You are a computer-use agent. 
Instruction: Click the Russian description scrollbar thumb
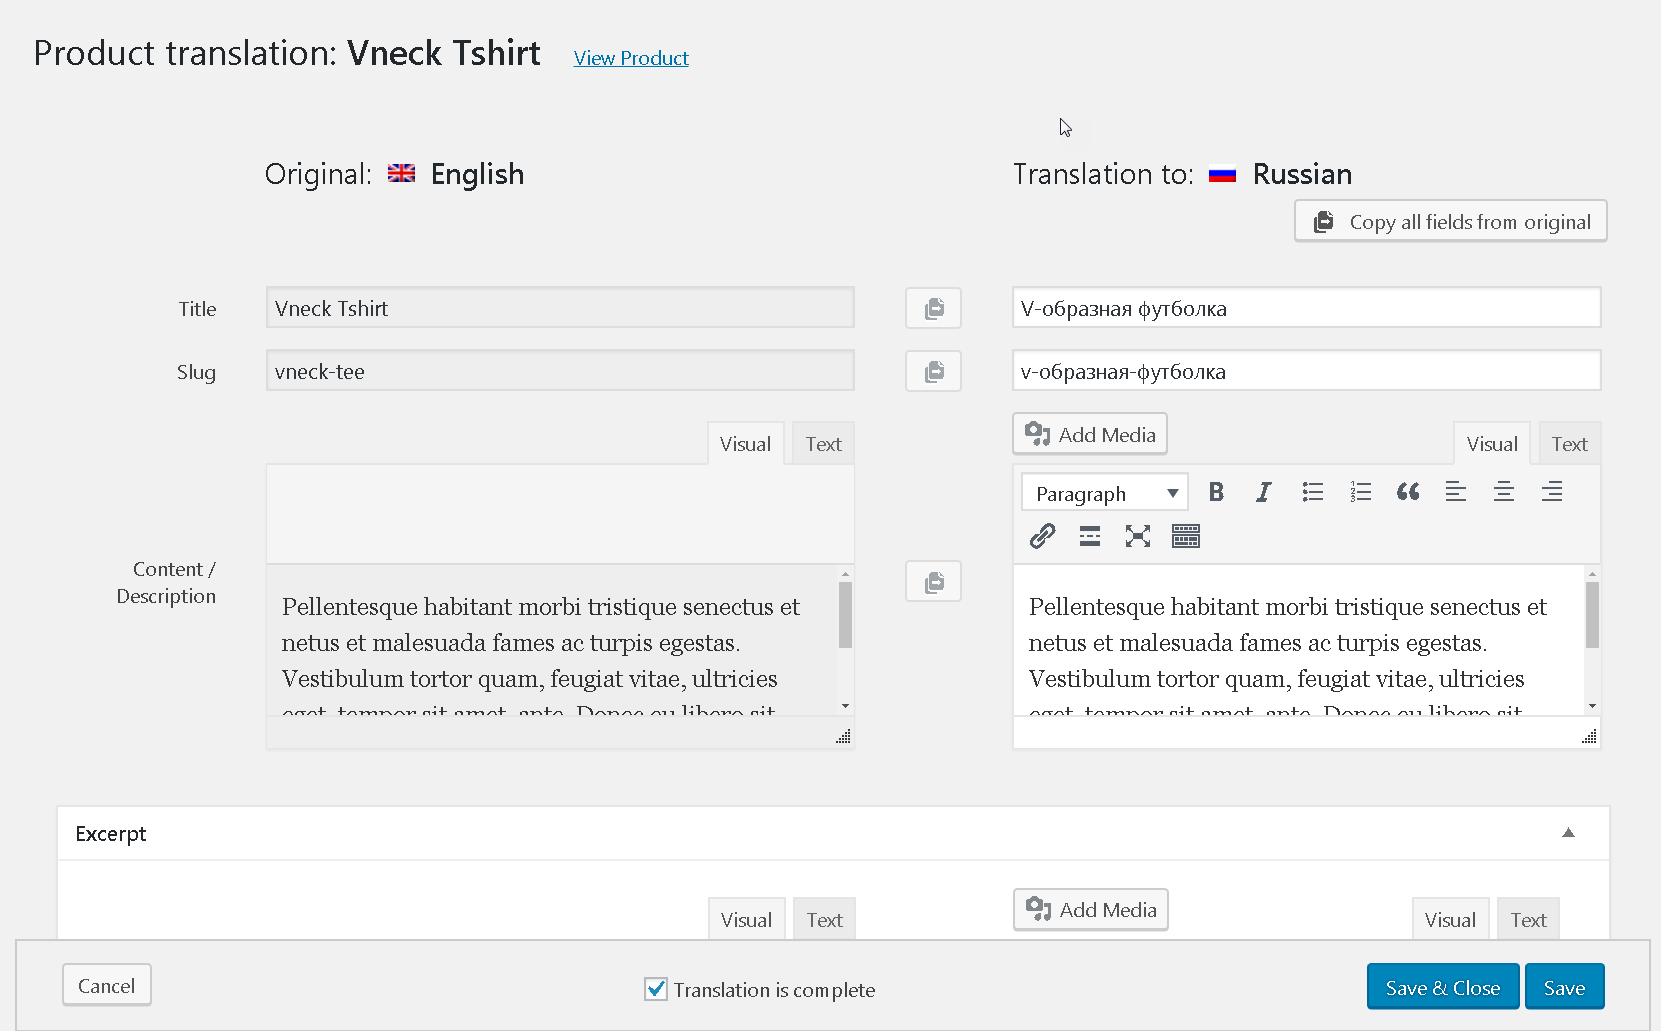(1592, 615)
